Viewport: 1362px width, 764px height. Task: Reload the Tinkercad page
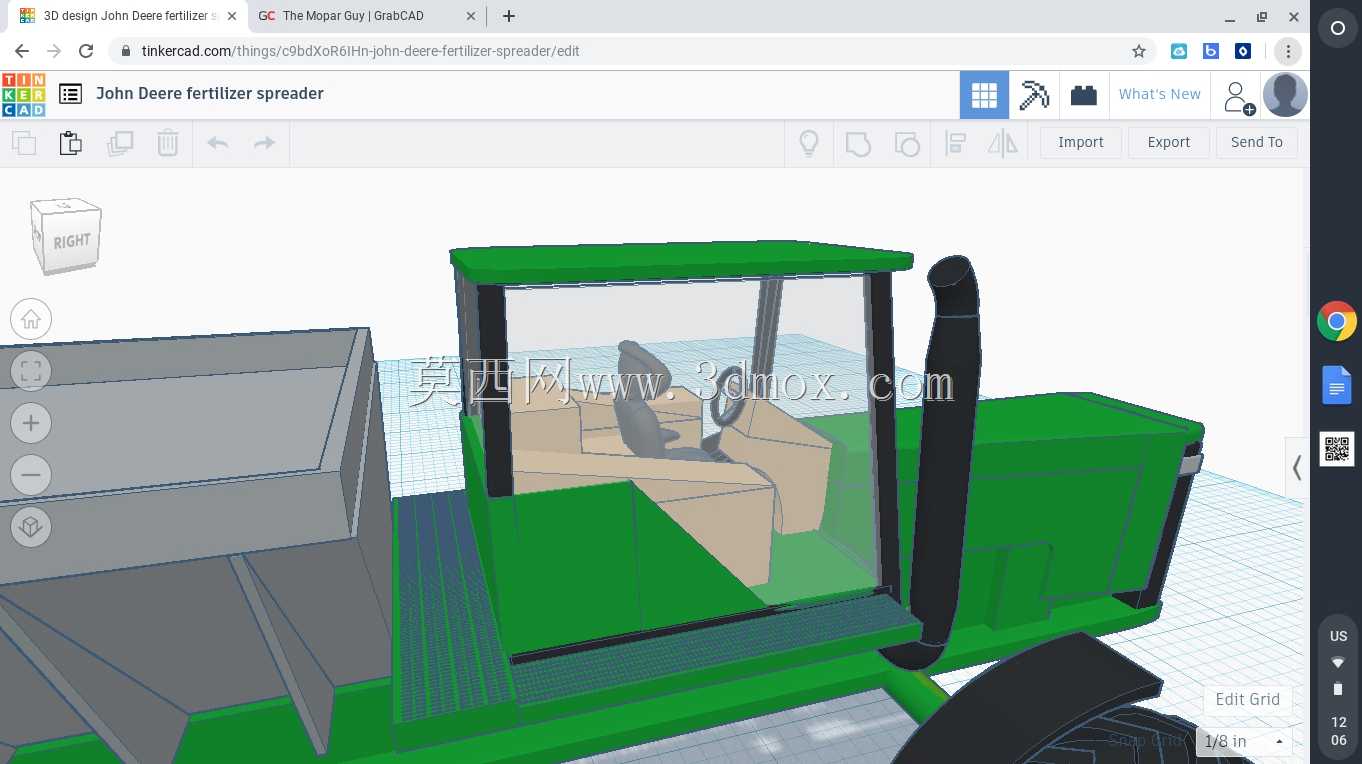(86, 51)
